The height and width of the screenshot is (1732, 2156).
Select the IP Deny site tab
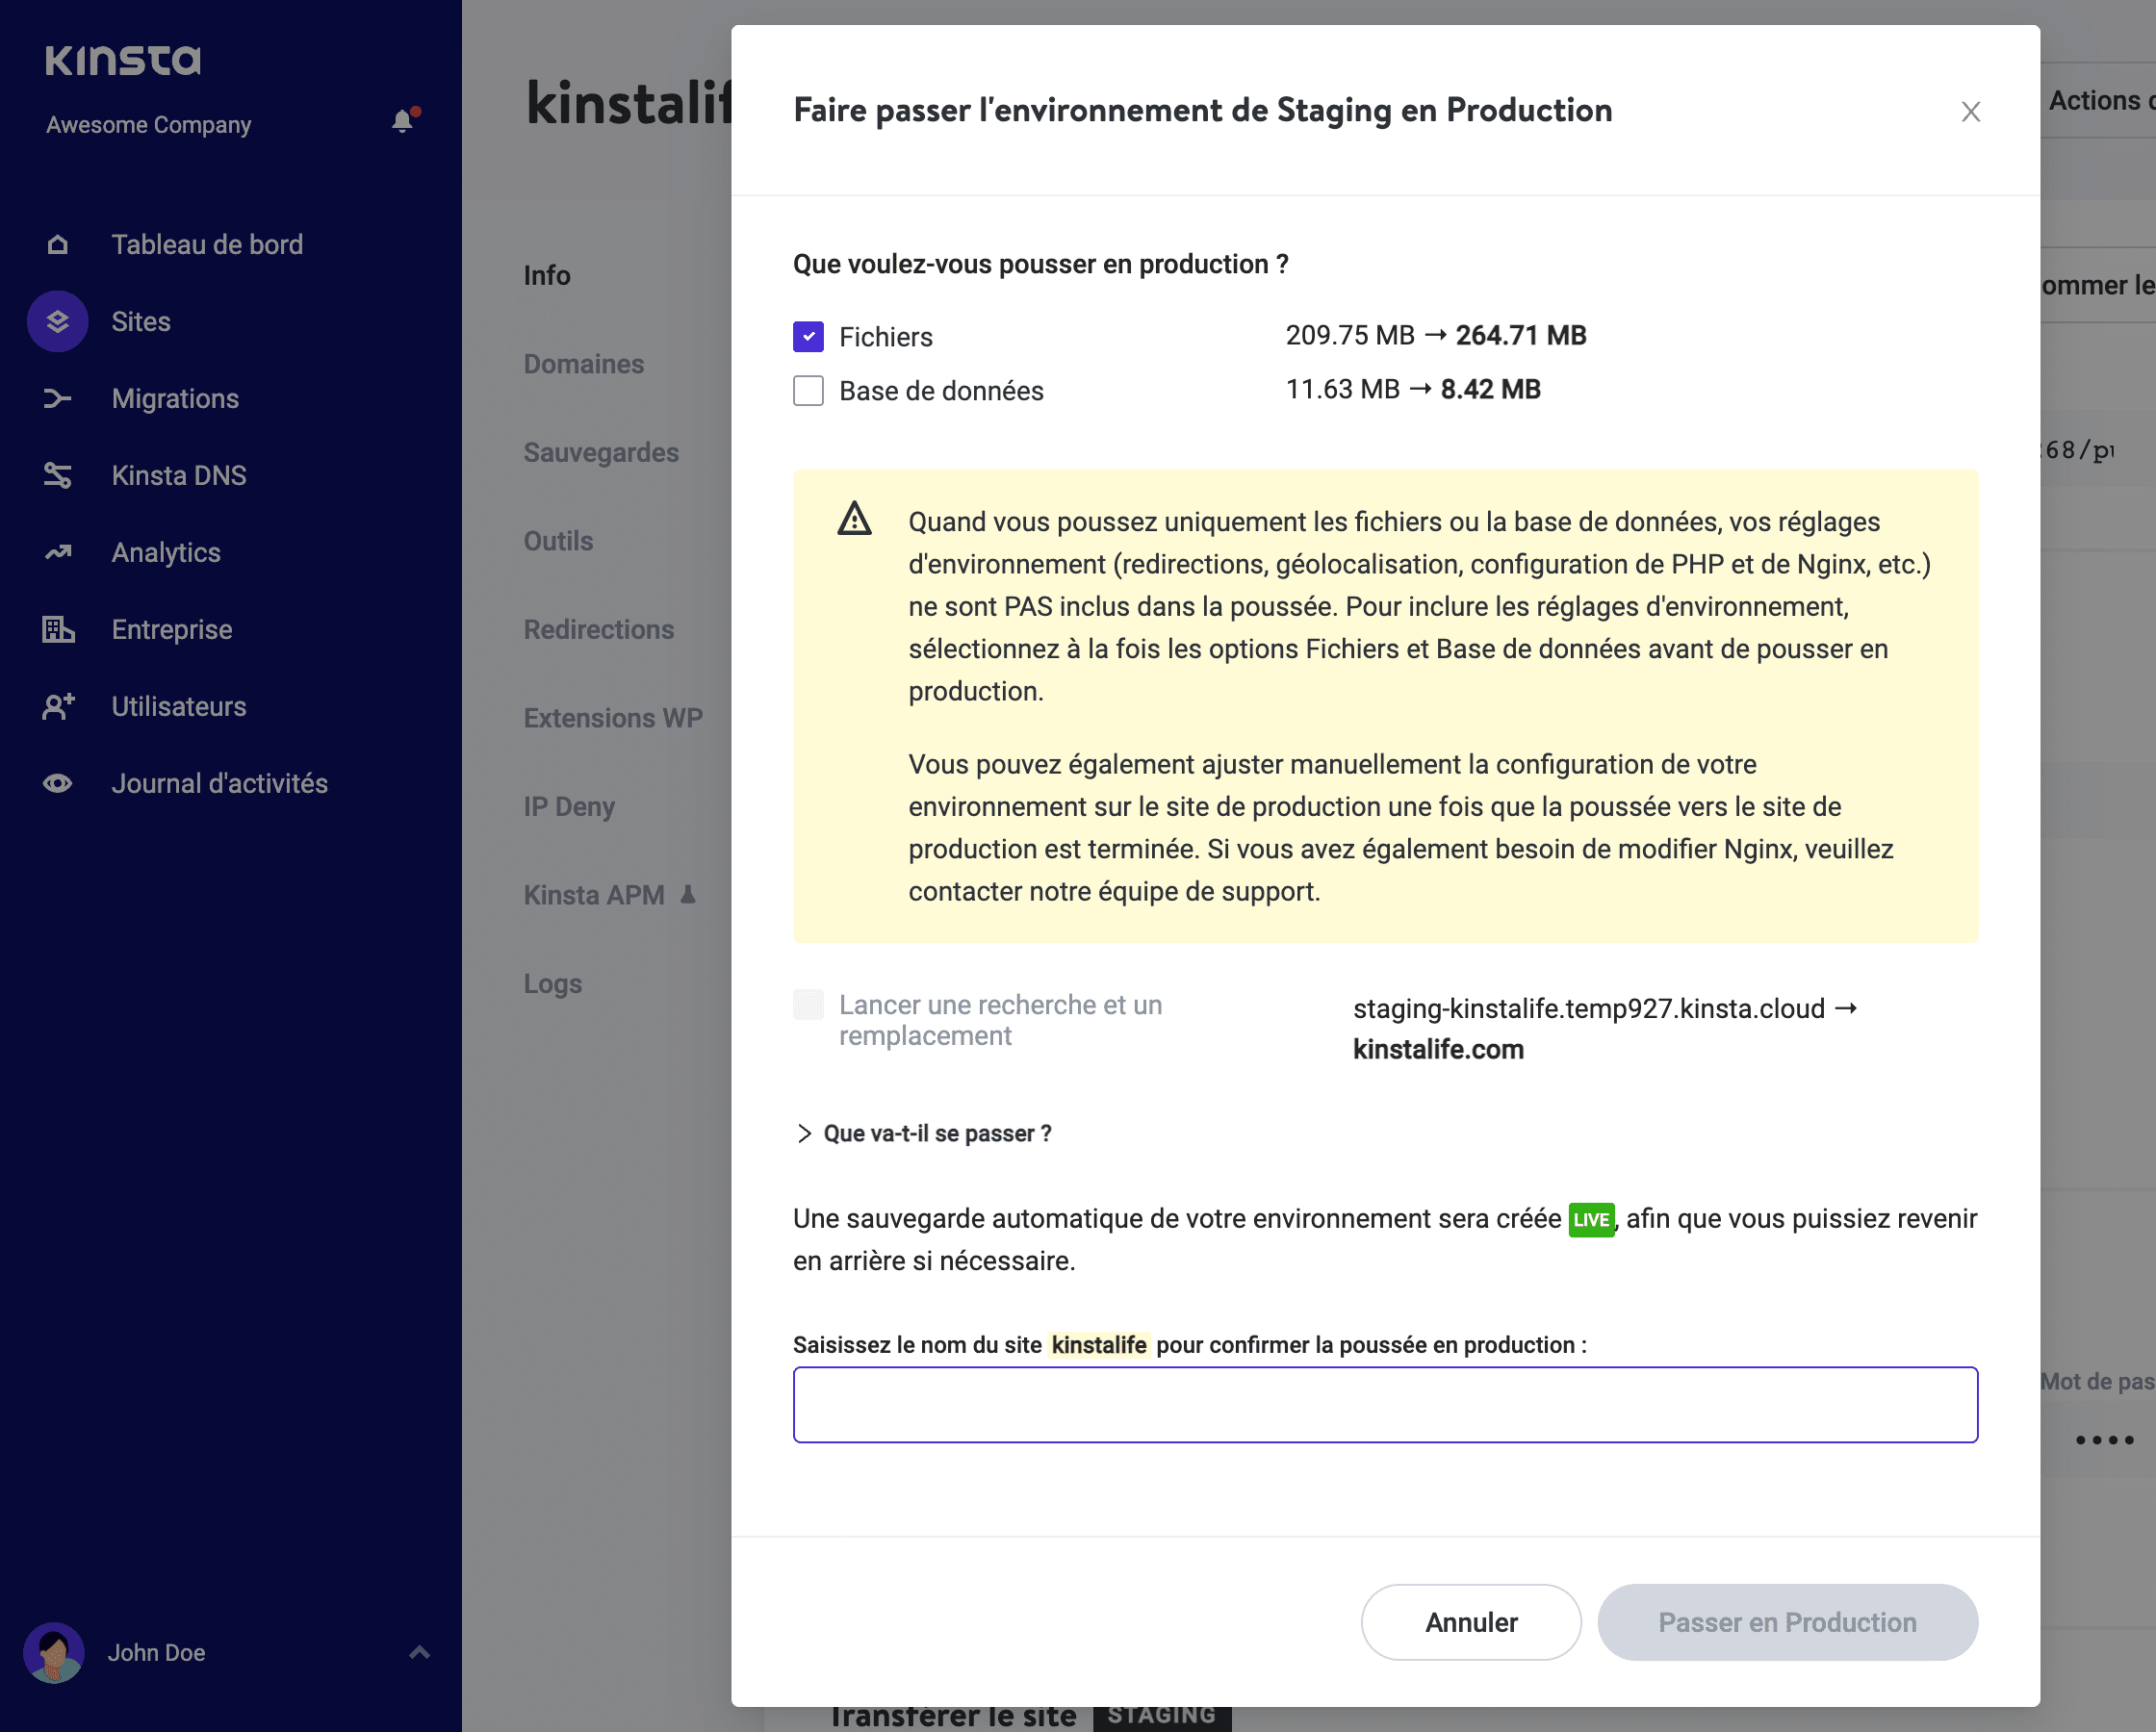point(569,806)
